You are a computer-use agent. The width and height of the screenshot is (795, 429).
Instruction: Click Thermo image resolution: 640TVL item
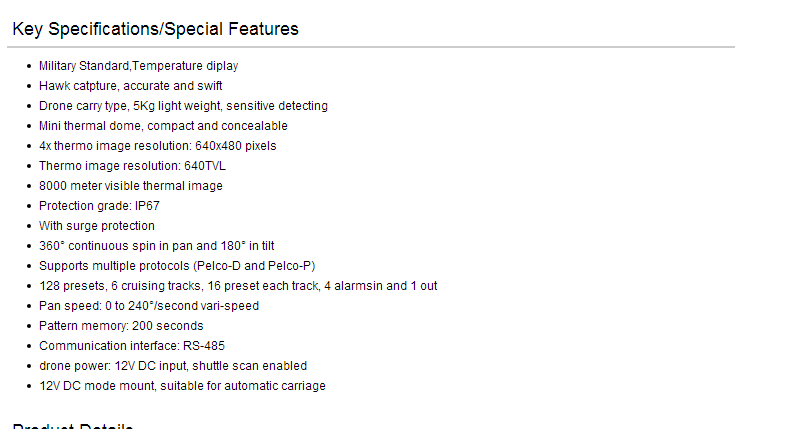pos(132,166)
